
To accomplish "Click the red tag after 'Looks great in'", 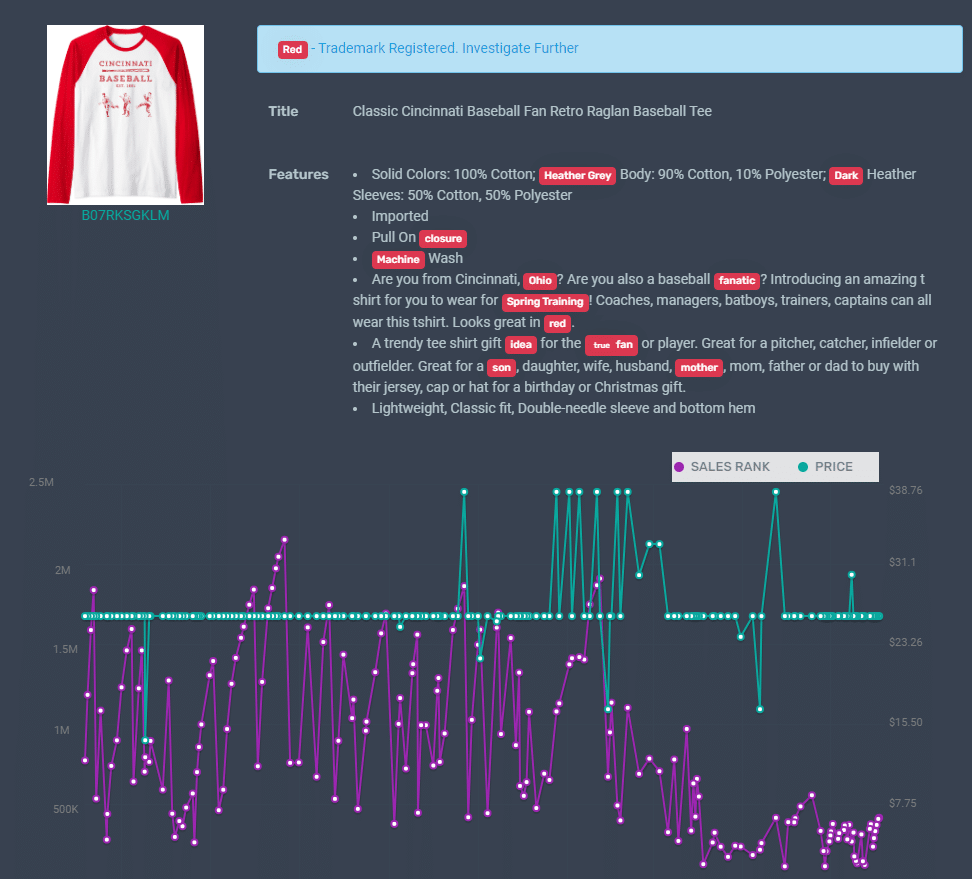I will (557, 324).
